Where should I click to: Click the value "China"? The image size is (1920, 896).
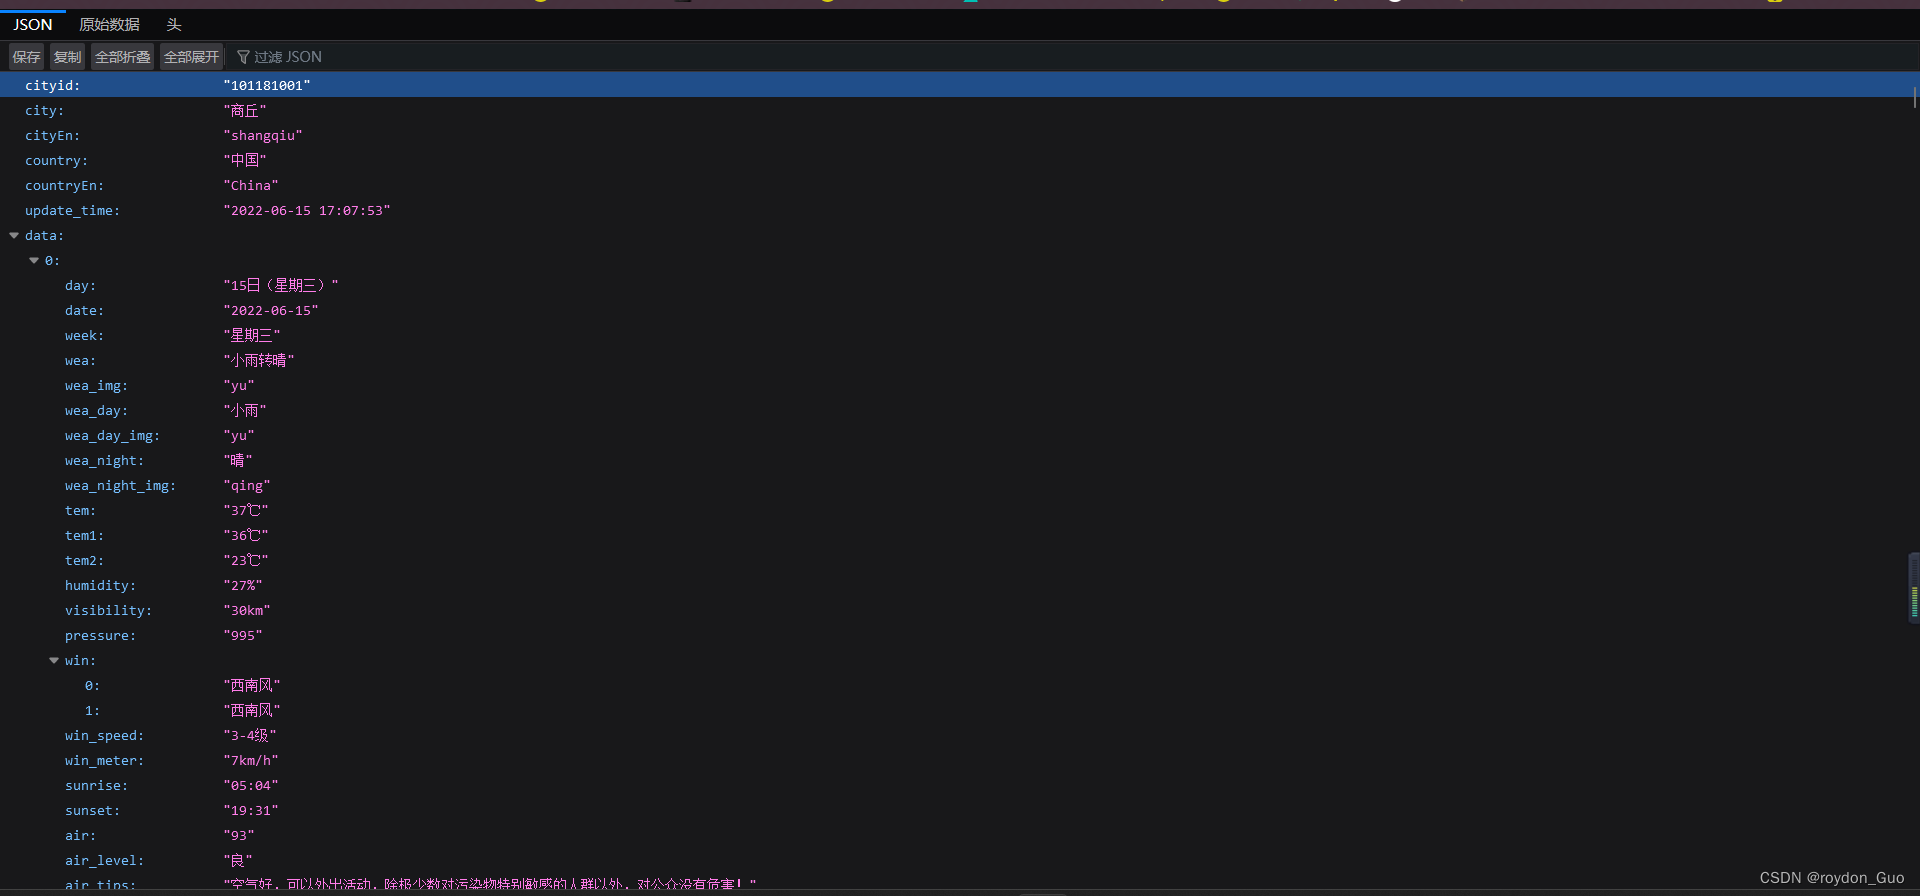coord(251,185)
